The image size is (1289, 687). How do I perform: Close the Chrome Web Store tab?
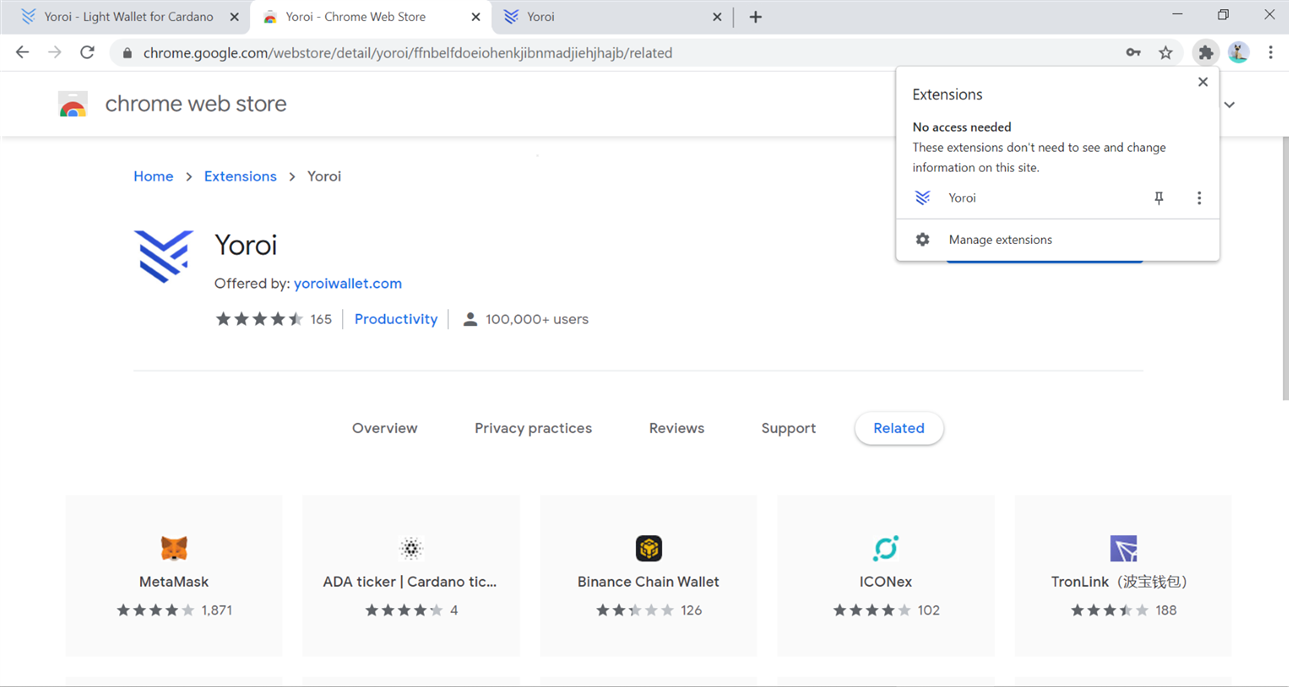pos(476,17)
